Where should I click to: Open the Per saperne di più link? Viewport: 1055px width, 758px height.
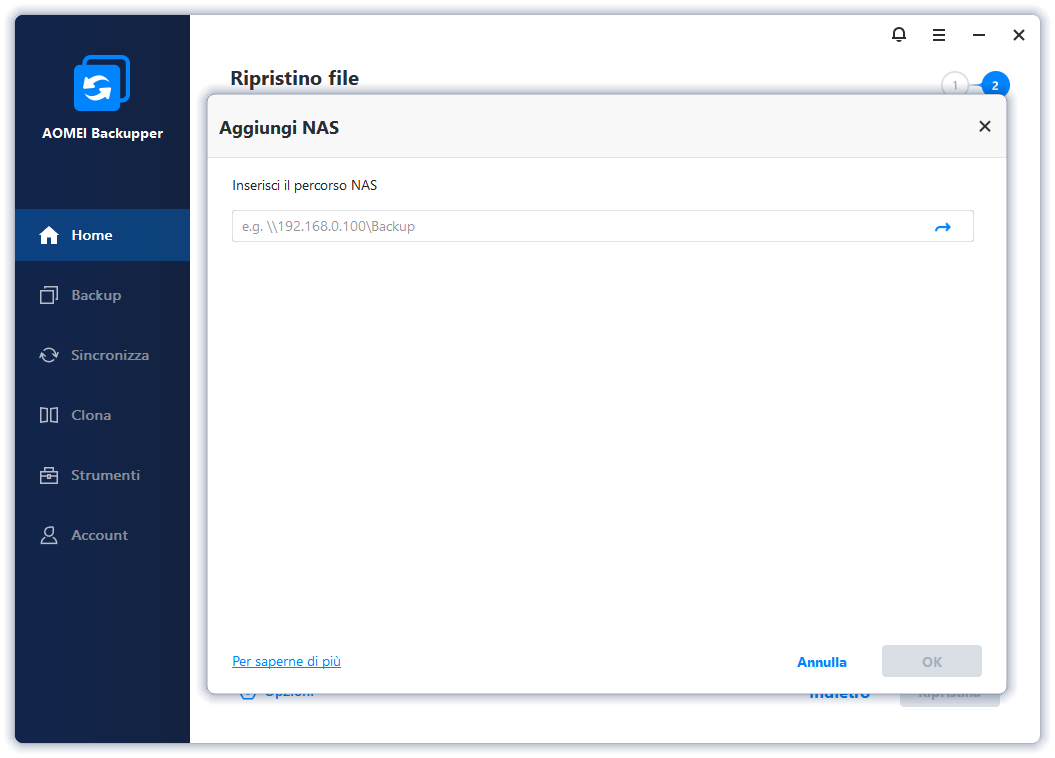pos(286,661)
